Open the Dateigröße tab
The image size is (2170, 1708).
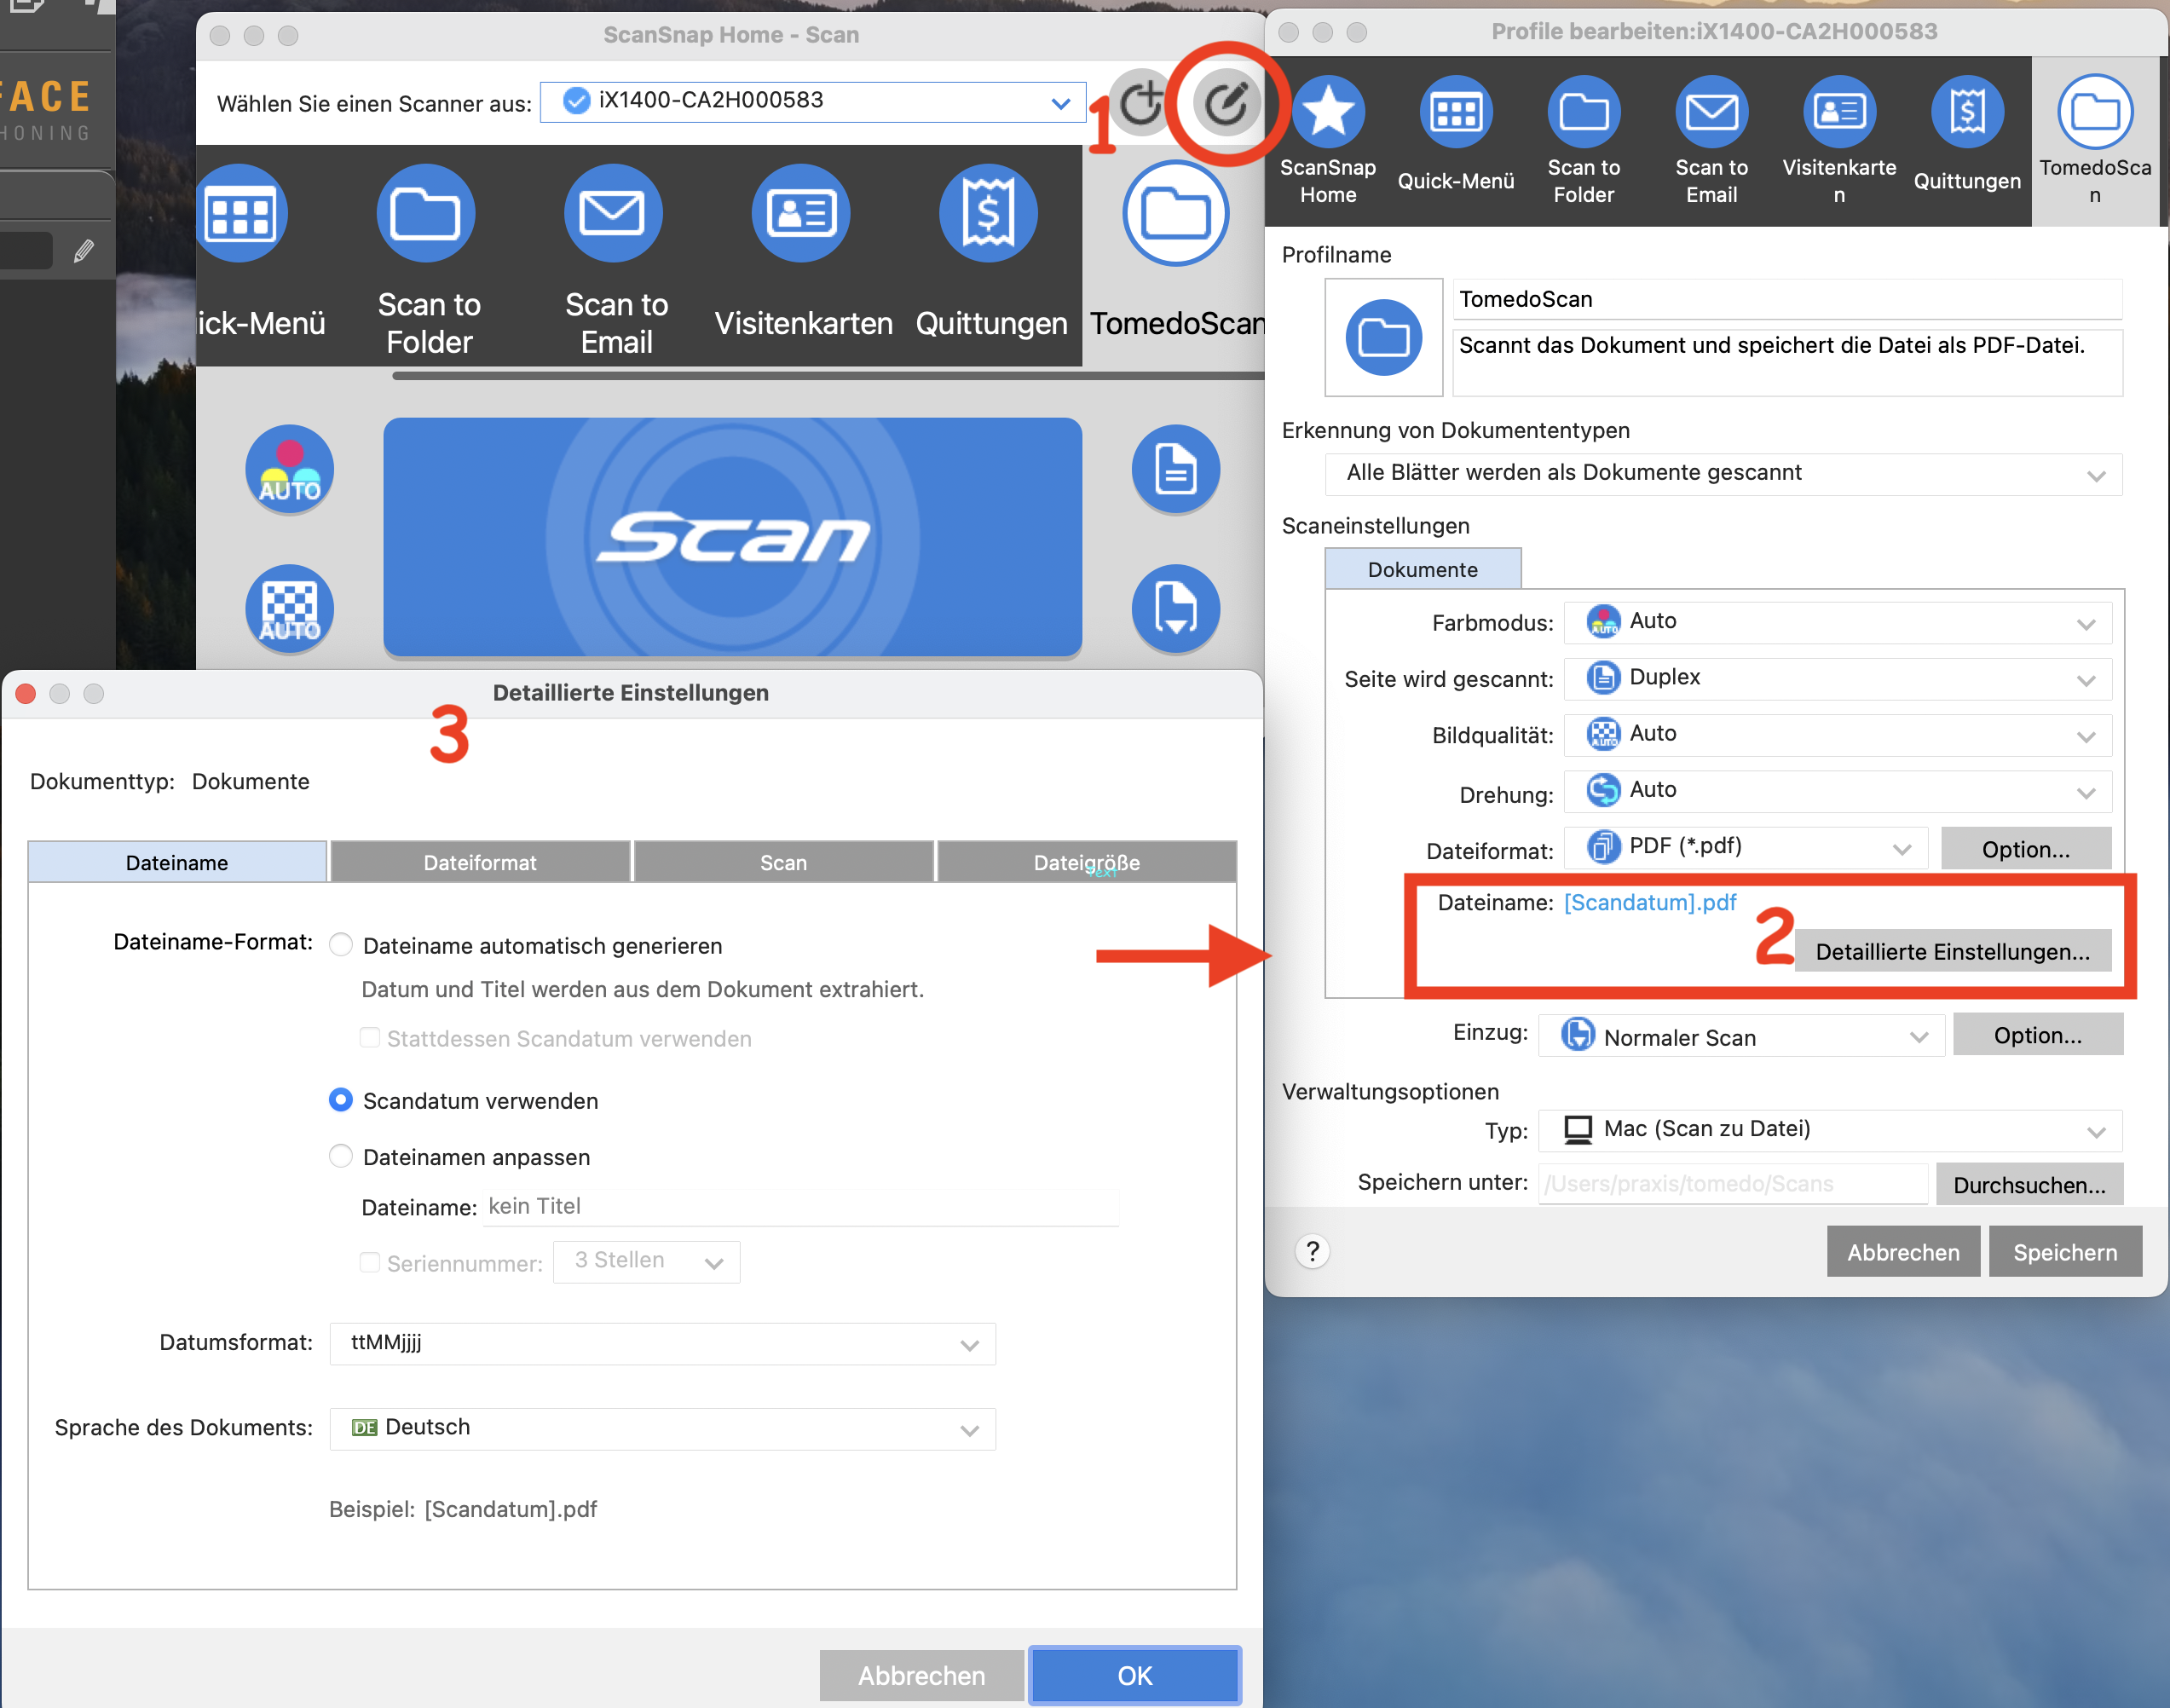click(x=1086, y=862)
